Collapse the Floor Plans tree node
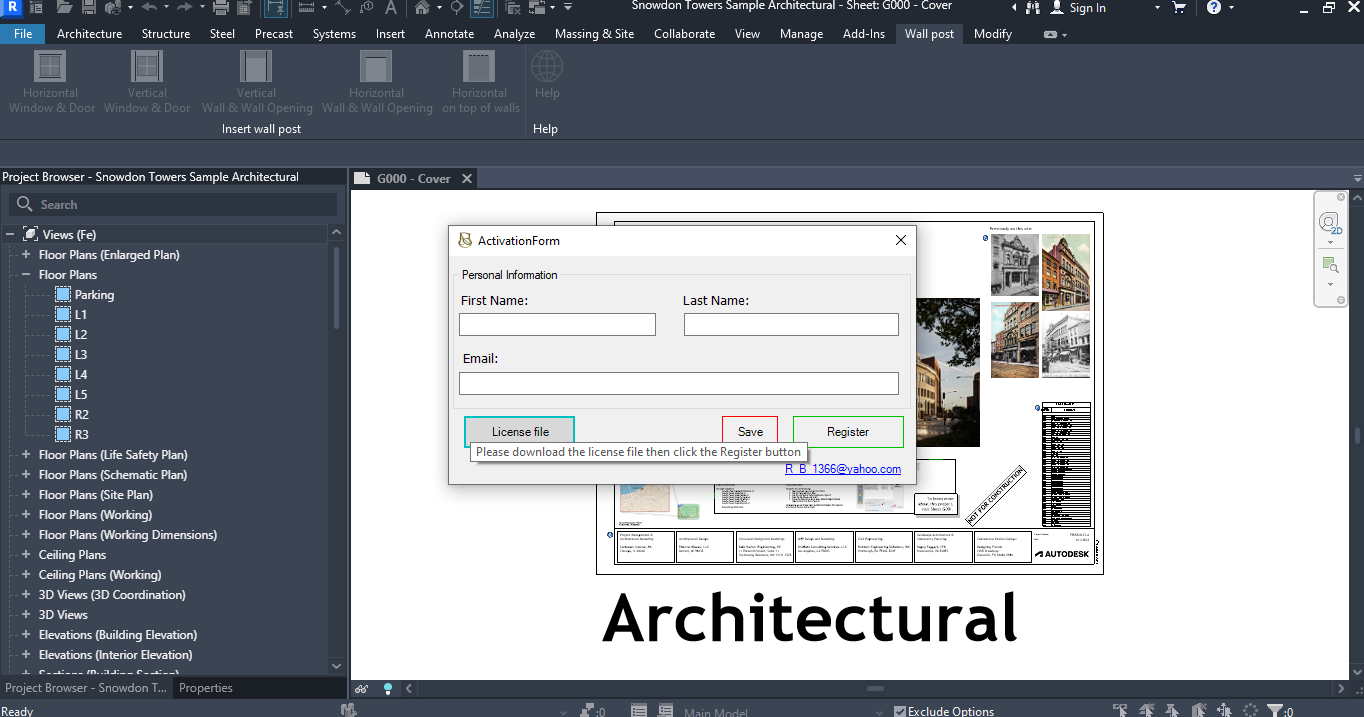This screenshot has width=1364, height=717. (x=26, y=275)
